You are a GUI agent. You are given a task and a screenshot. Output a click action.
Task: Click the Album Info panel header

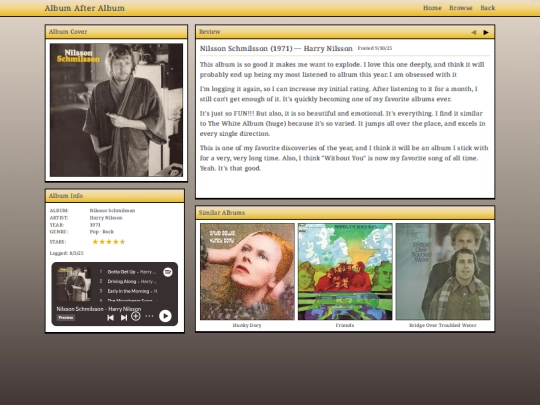(115, 196)
